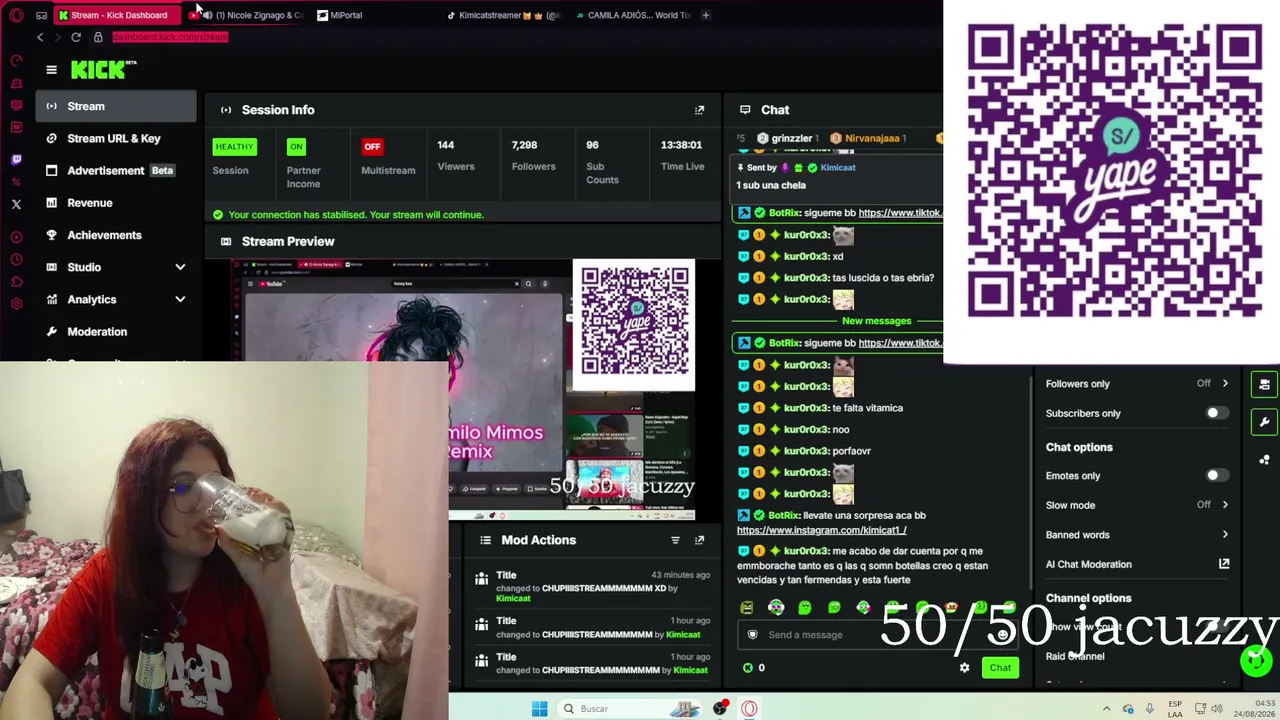This screenshot has height=720, width=1280.
Task: Jump to New messages in chat
Action: pyautogui.click(x=876, y=321)
